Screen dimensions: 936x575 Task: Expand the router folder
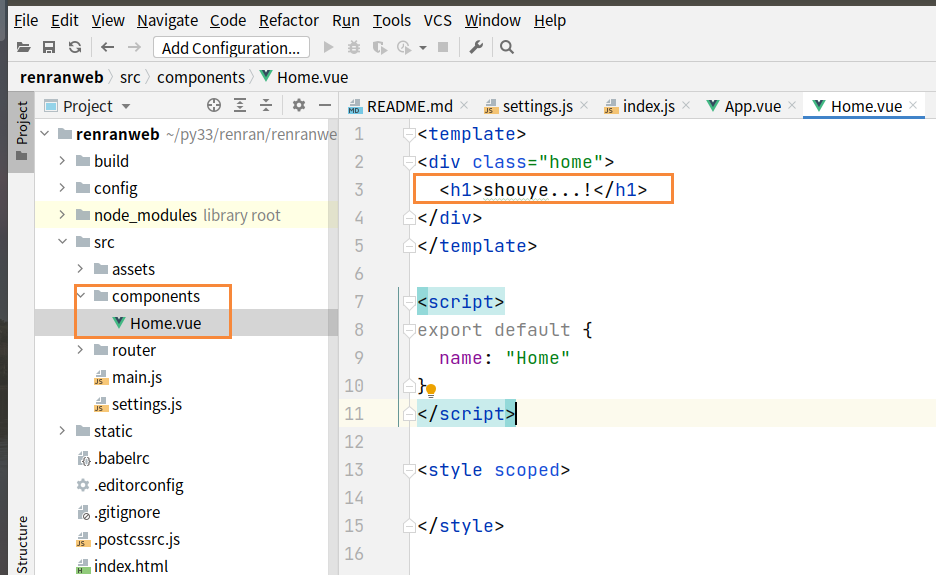click(x=81, y=349)
